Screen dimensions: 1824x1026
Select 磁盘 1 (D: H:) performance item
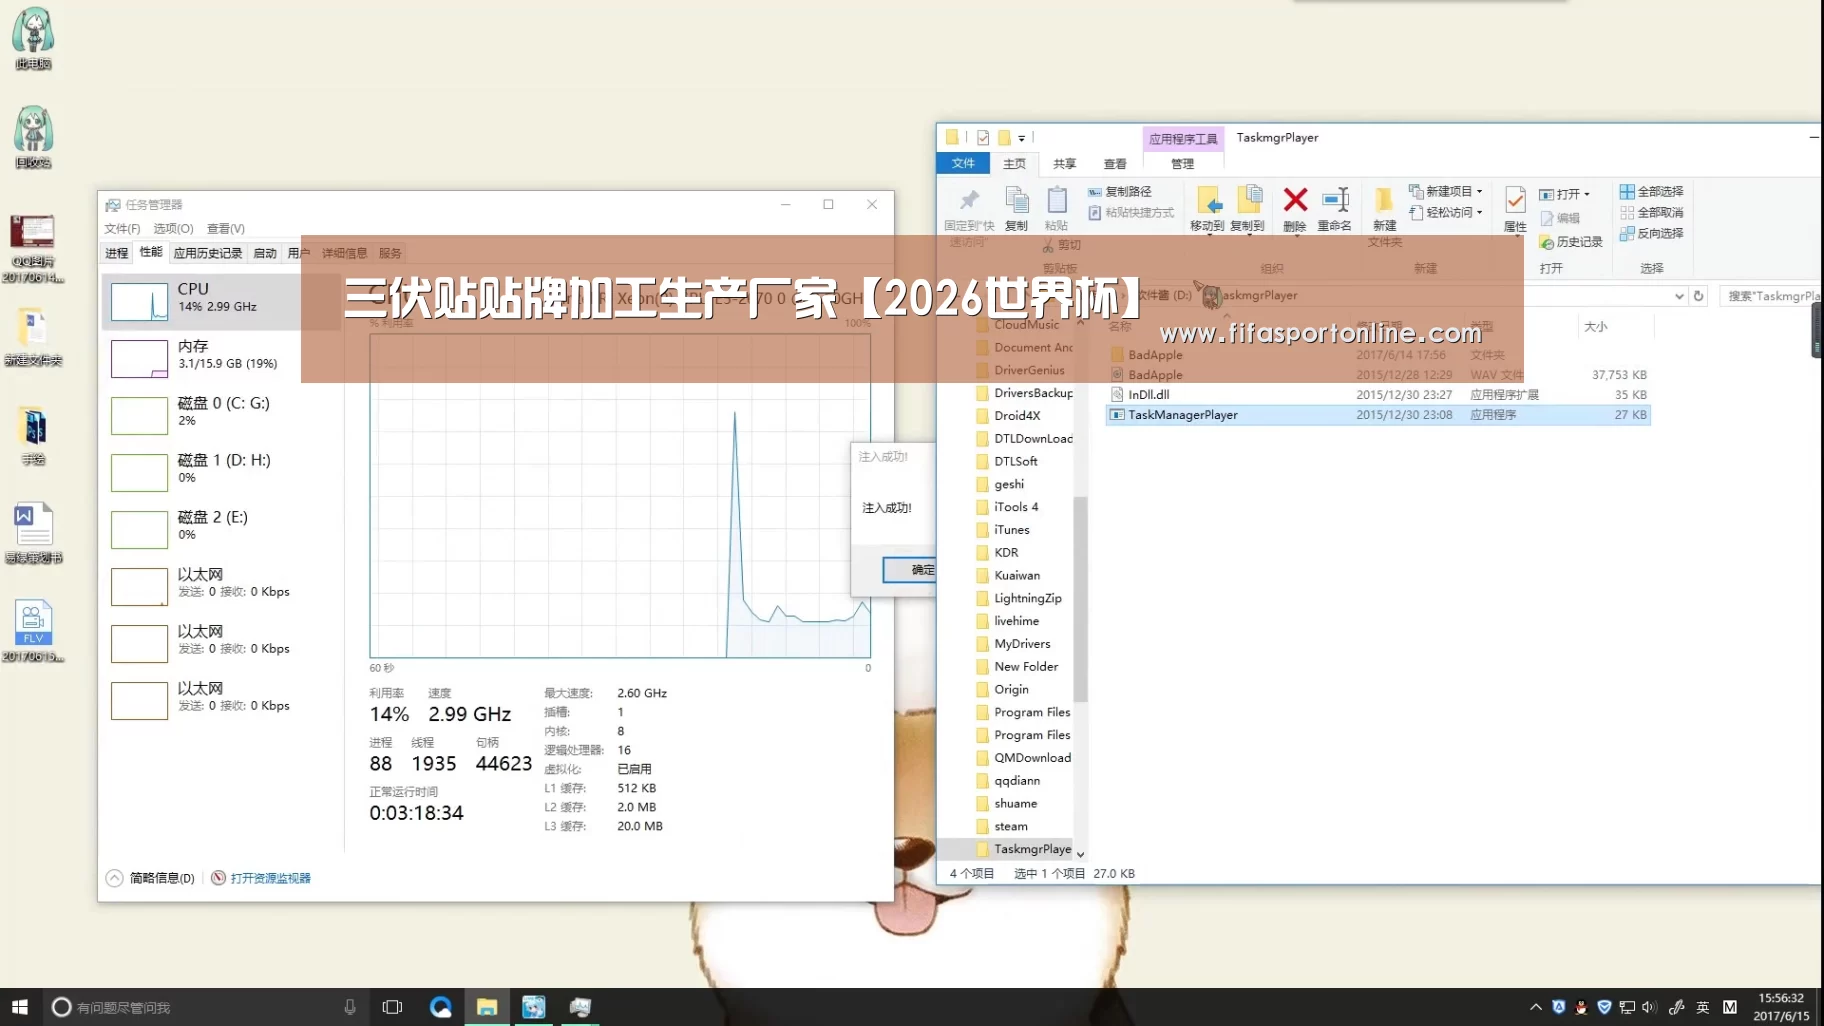point(220,470)
